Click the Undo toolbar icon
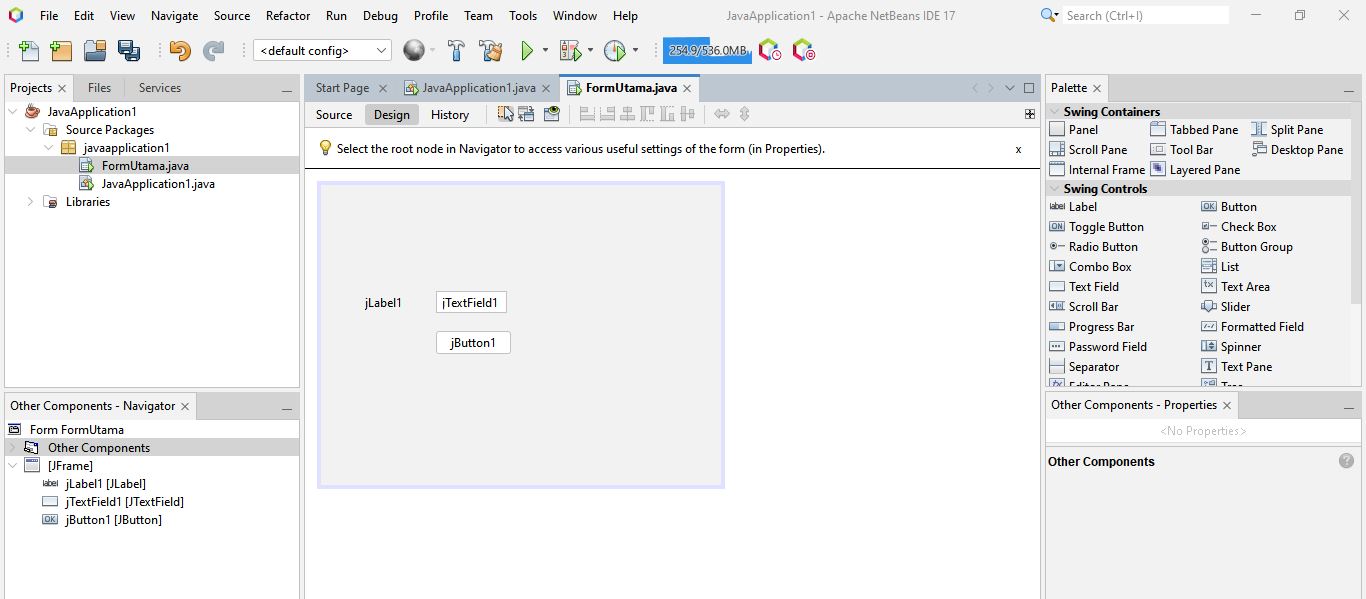 click(180, 51)
